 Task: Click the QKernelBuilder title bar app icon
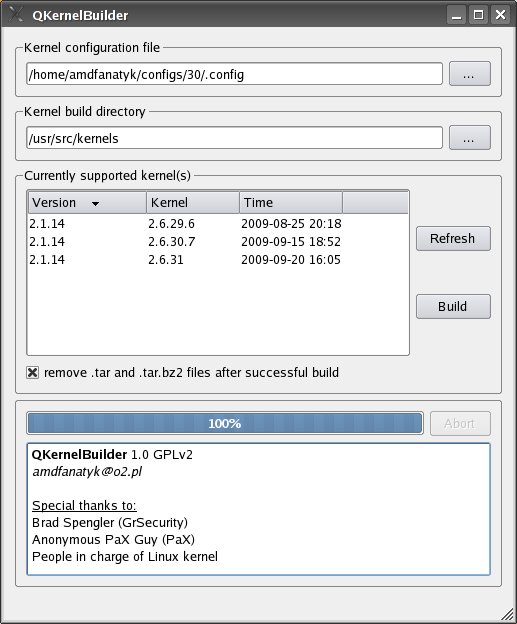coord(16,15)
